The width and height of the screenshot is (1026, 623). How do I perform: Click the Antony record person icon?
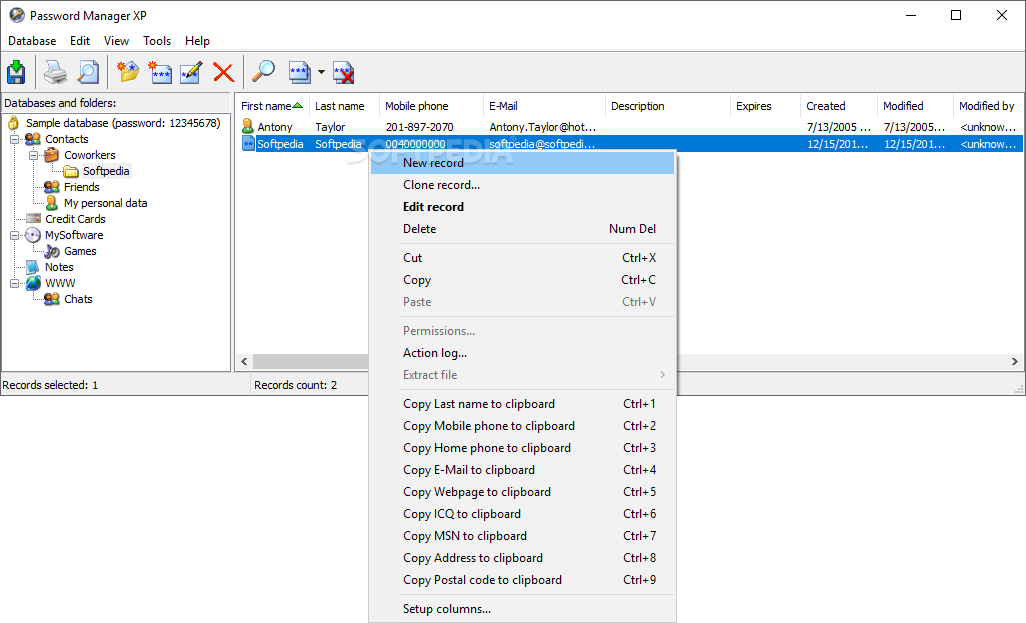pos(247,126)
